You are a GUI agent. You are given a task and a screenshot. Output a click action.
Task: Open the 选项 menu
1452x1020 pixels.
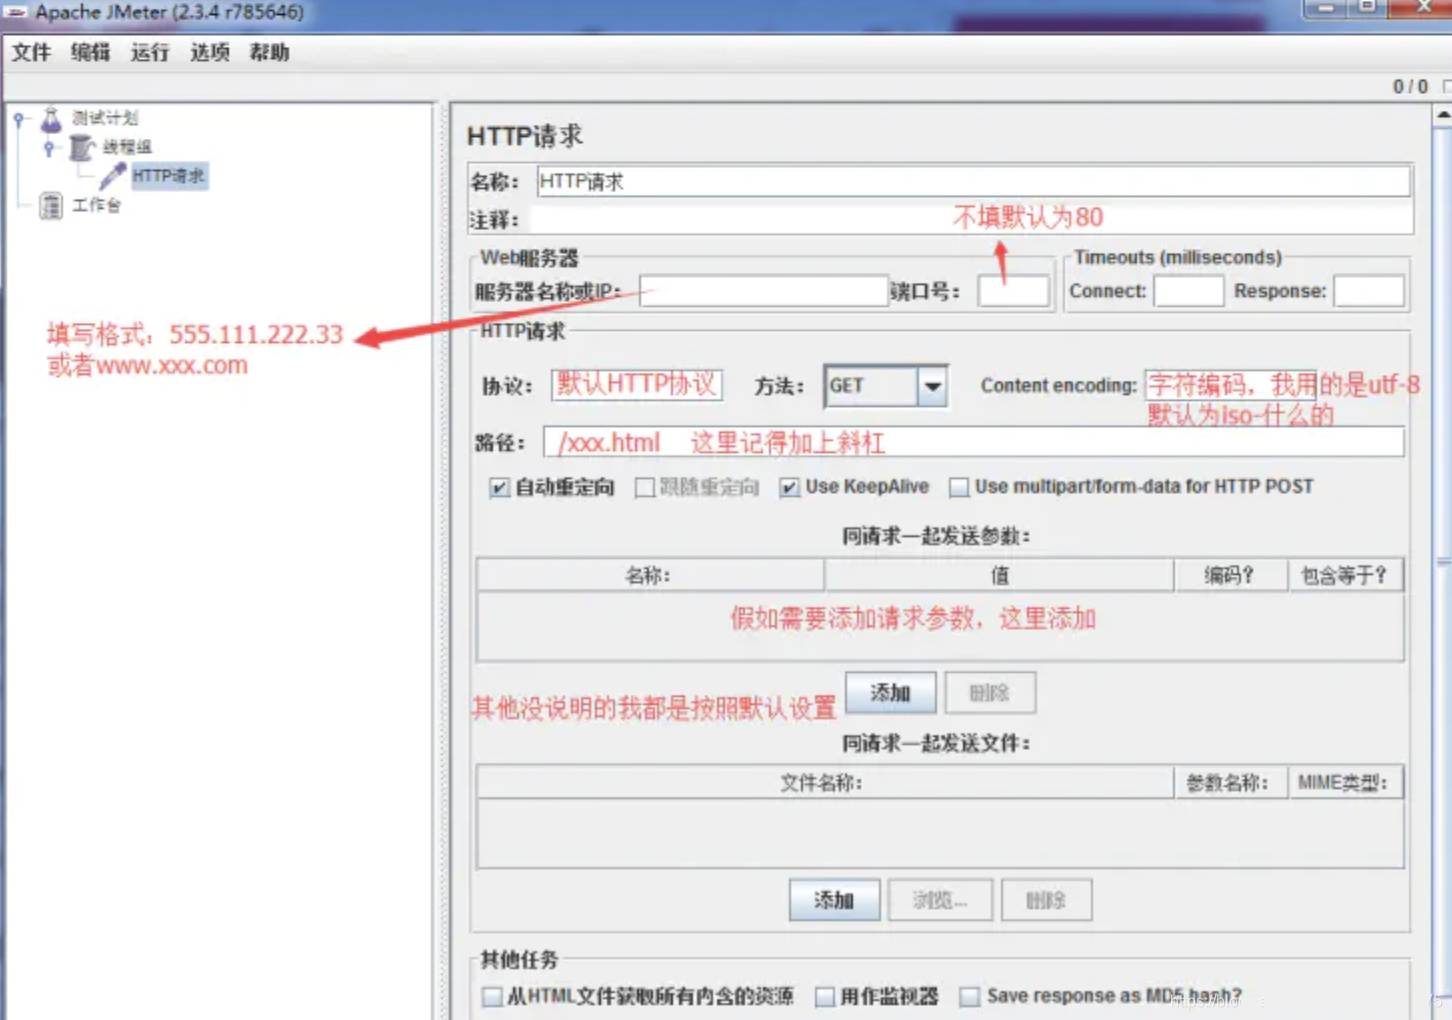point(210,52)
